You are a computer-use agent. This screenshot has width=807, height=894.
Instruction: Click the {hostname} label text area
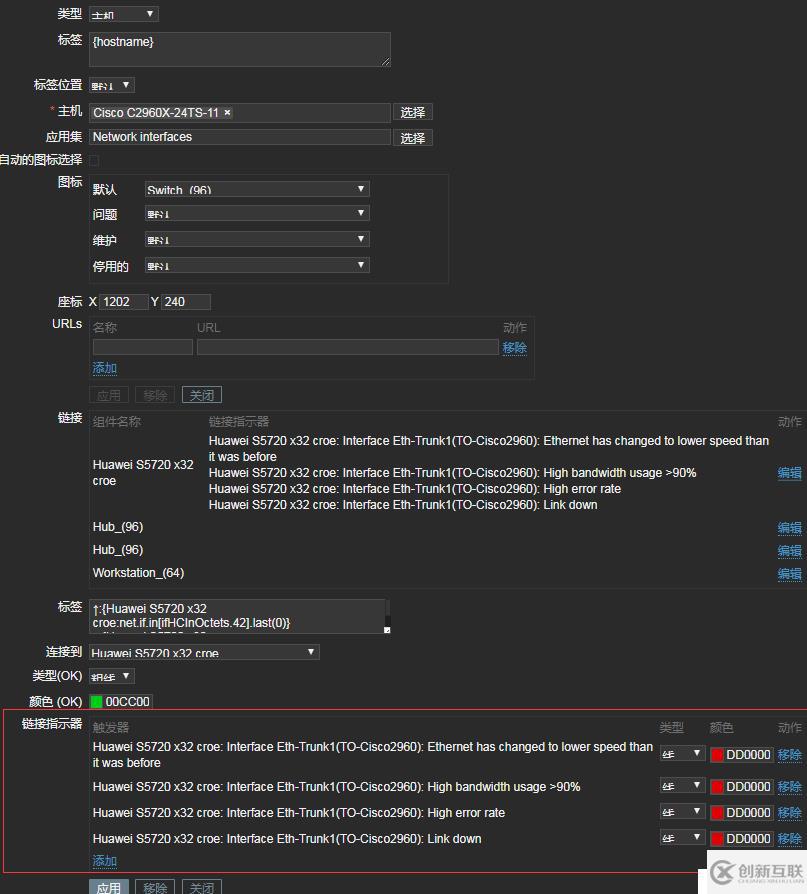[x=239, y=49]
